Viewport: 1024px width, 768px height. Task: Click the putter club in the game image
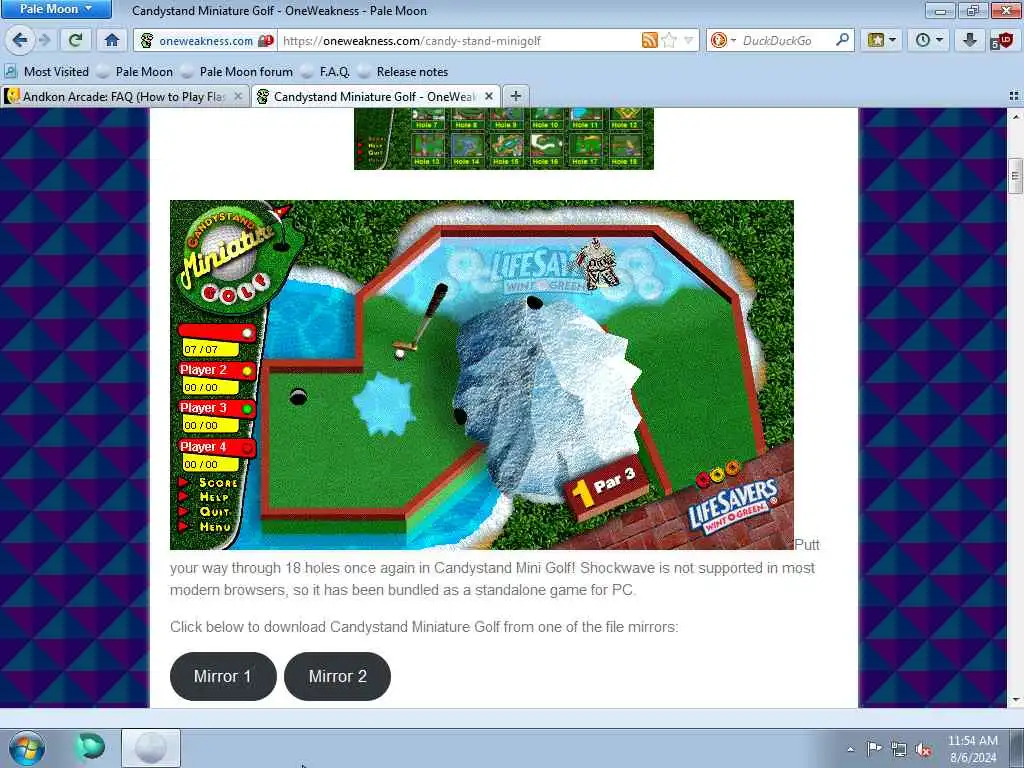coord(423,320)
